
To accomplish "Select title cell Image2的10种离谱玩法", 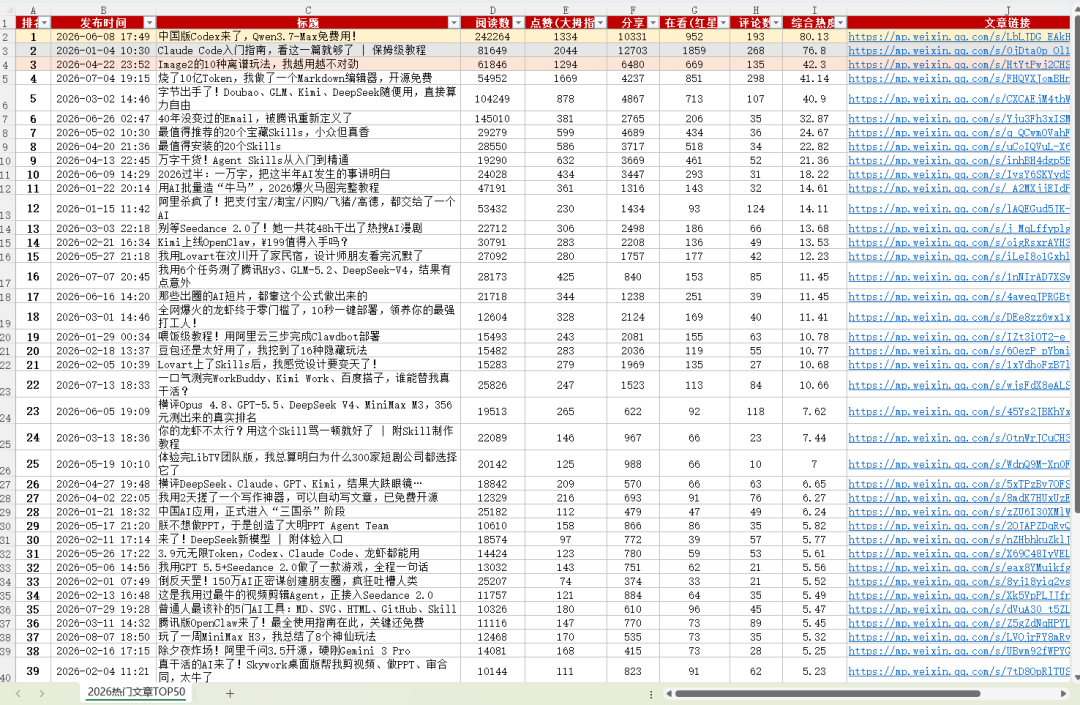I will (308, 64).
